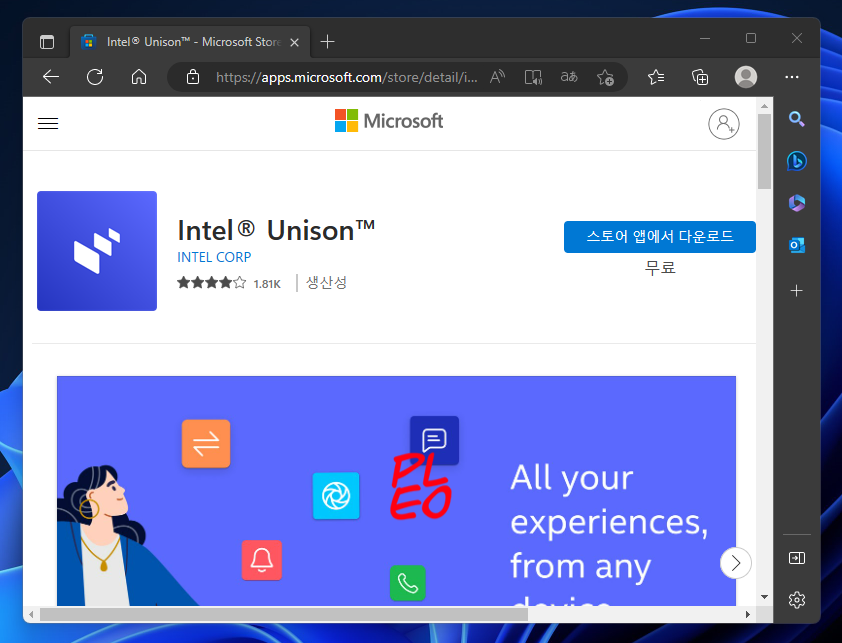Click the horizontal scrollbar thumb
Screen dimensions: 842x643
[x=284, y=614]
